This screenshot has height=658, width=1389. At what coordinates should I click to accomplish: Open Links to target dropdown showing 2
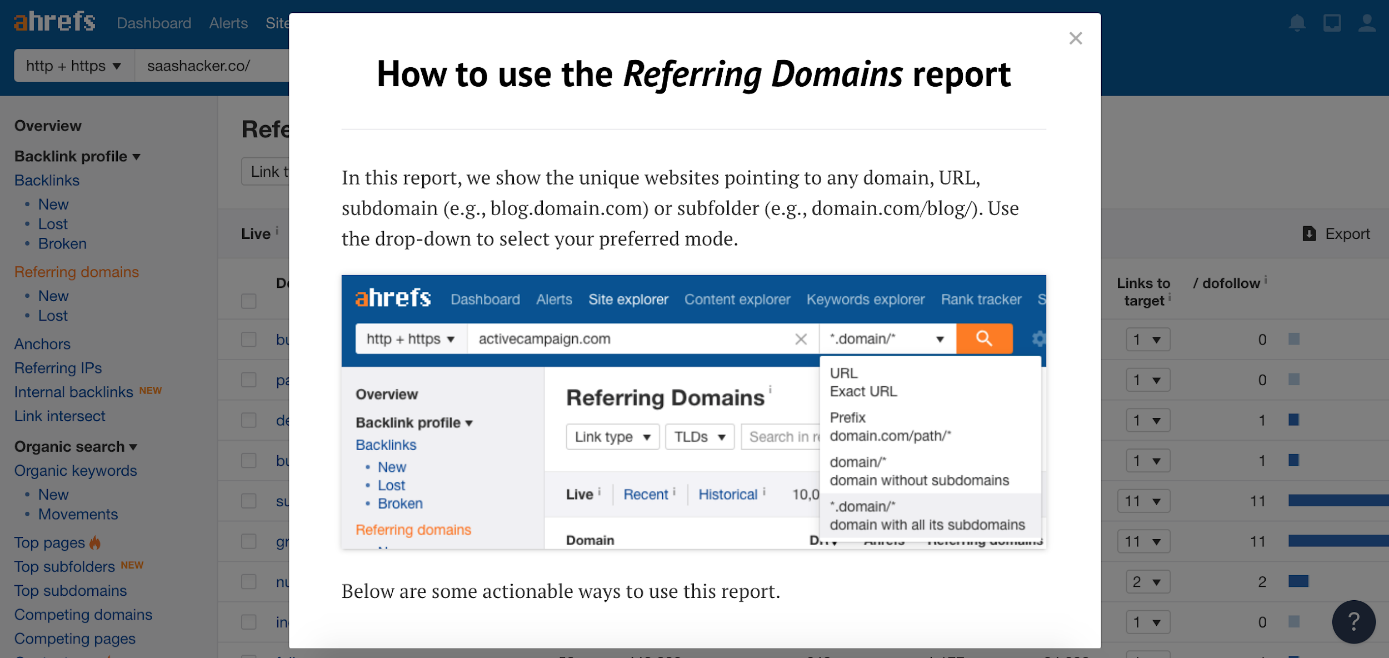coord(1147,581)
